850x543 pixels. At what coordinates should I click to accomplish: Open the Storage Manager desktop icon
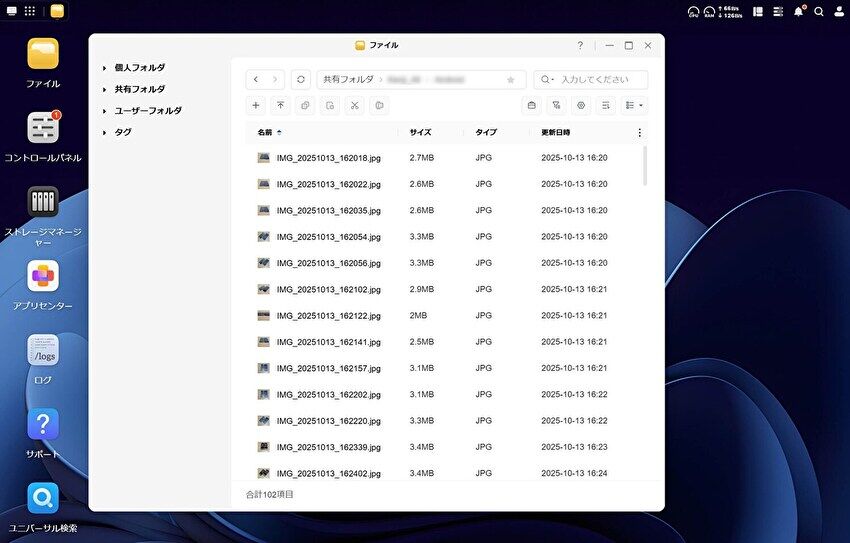pyautogui.click(x=42, y=203)
